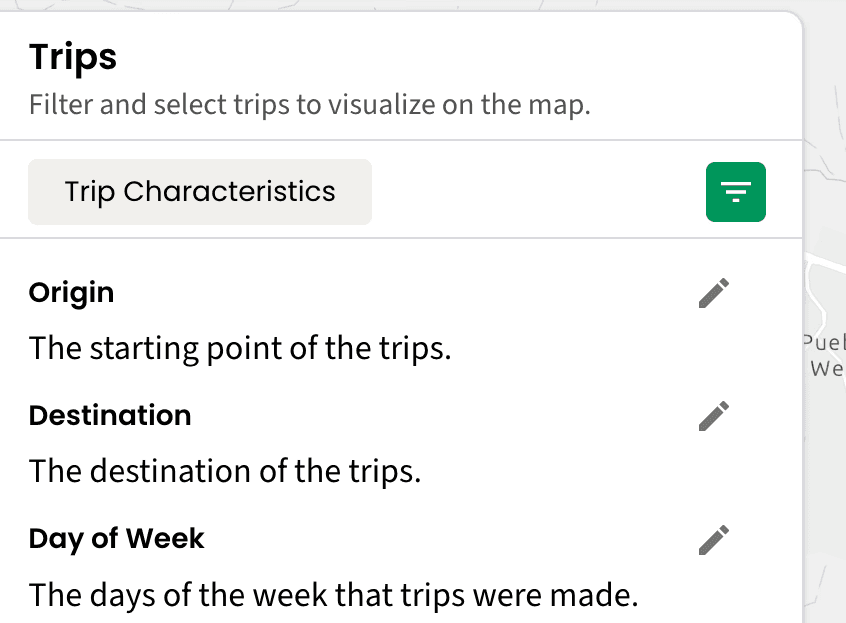Click the empty header area right of Trips title
The image size is (846, 623).
[450, 57]
